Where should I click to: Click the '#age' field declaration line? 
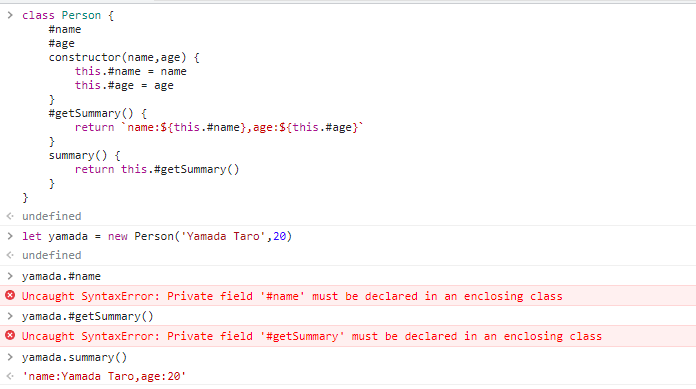pyautogui.click(x=62, y=44)
